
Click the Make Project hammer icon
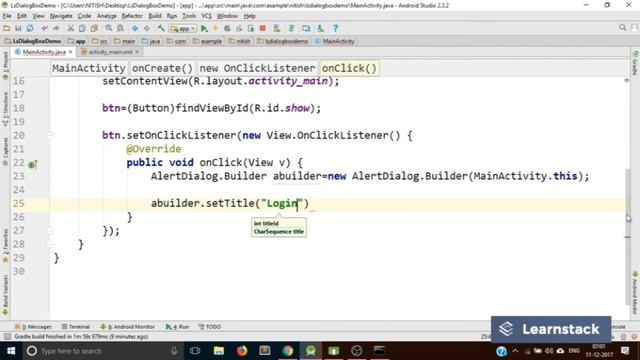click(161, 28)
